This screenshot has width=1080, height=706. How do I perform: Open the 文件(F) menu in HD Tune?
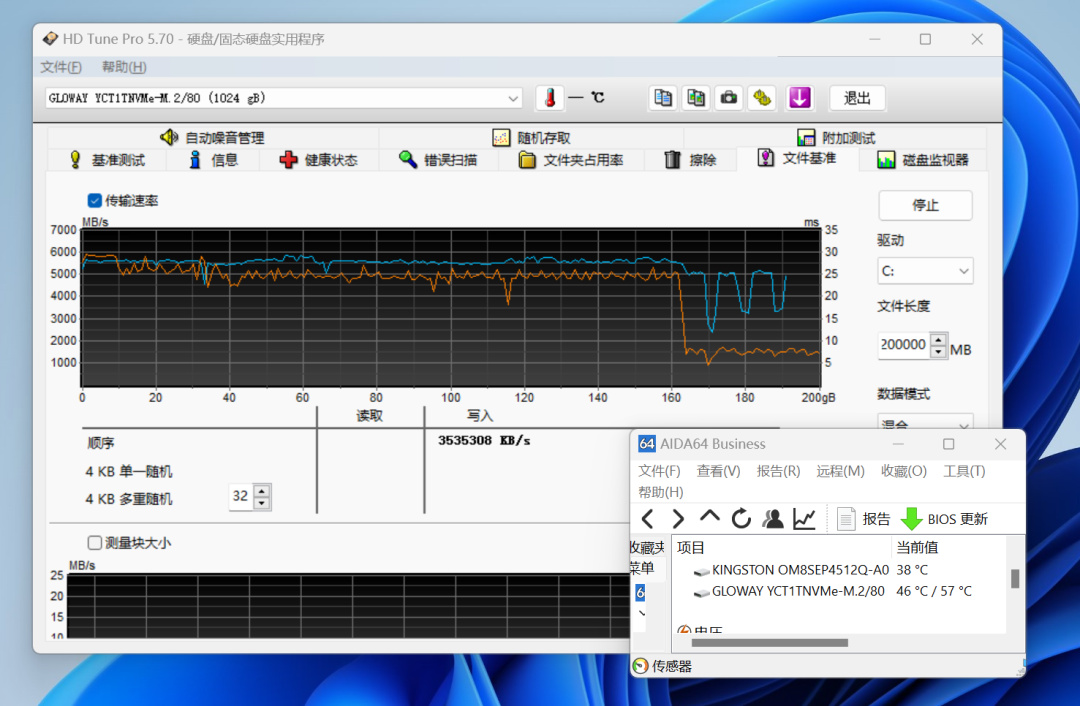tap(61, 67)
